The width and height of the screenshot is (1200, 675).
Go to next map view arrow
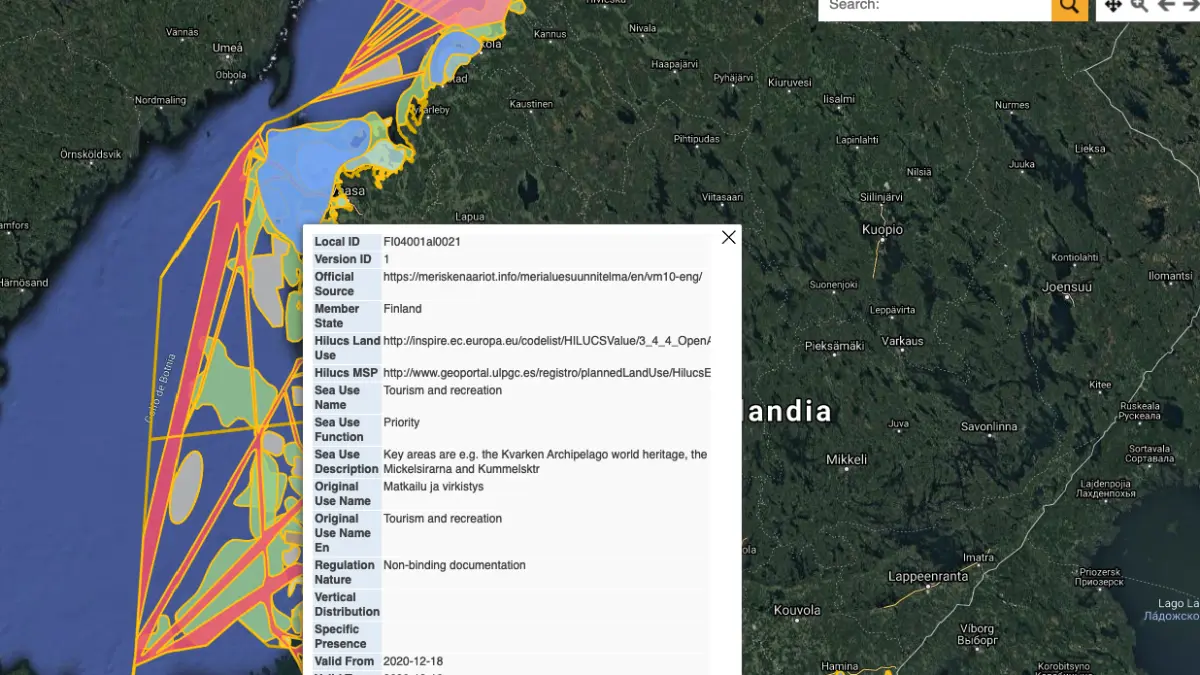[1190, 6]
